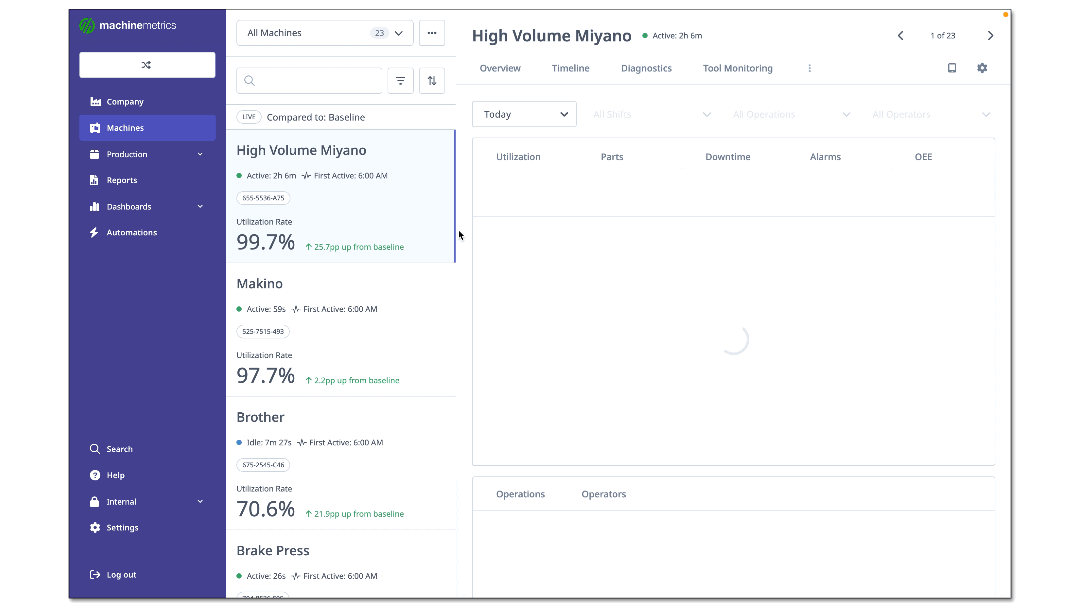Open Settings in the sidebar
The image size is (1080, 608).
click(147, 527)
